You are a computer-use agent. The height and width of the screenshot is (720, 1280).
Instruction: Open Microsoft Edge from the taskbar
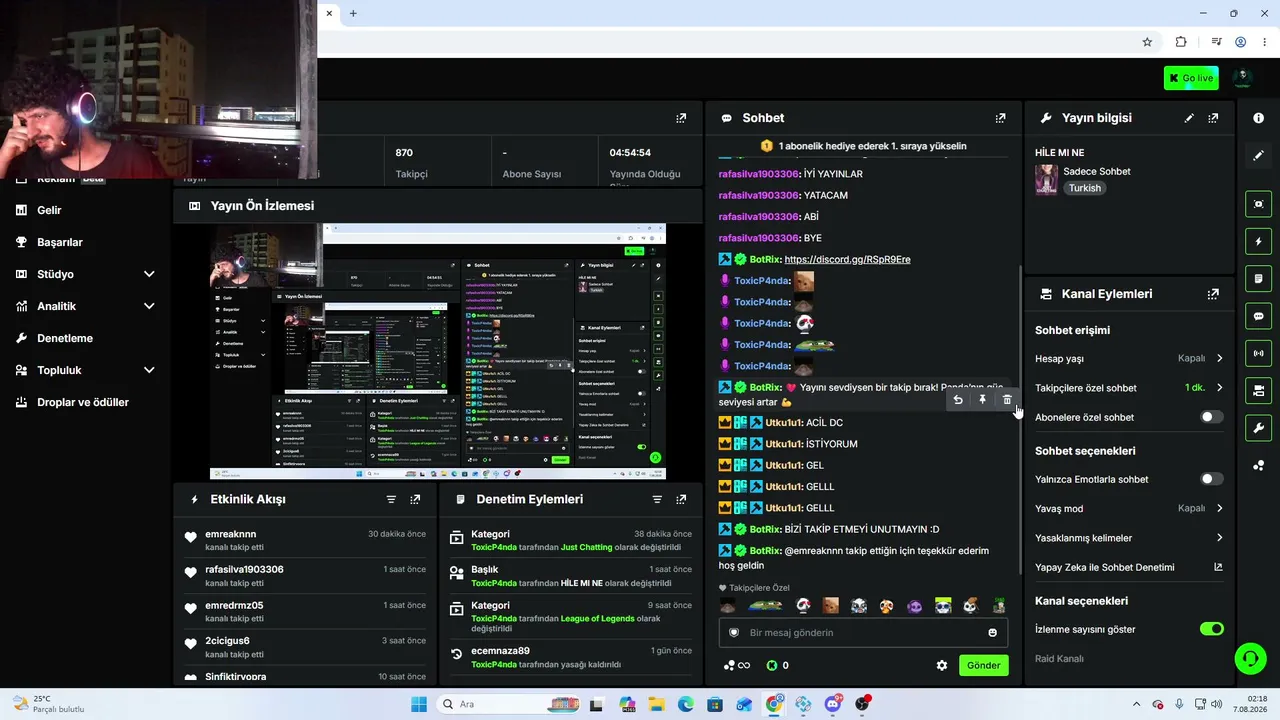coord(686,704)
